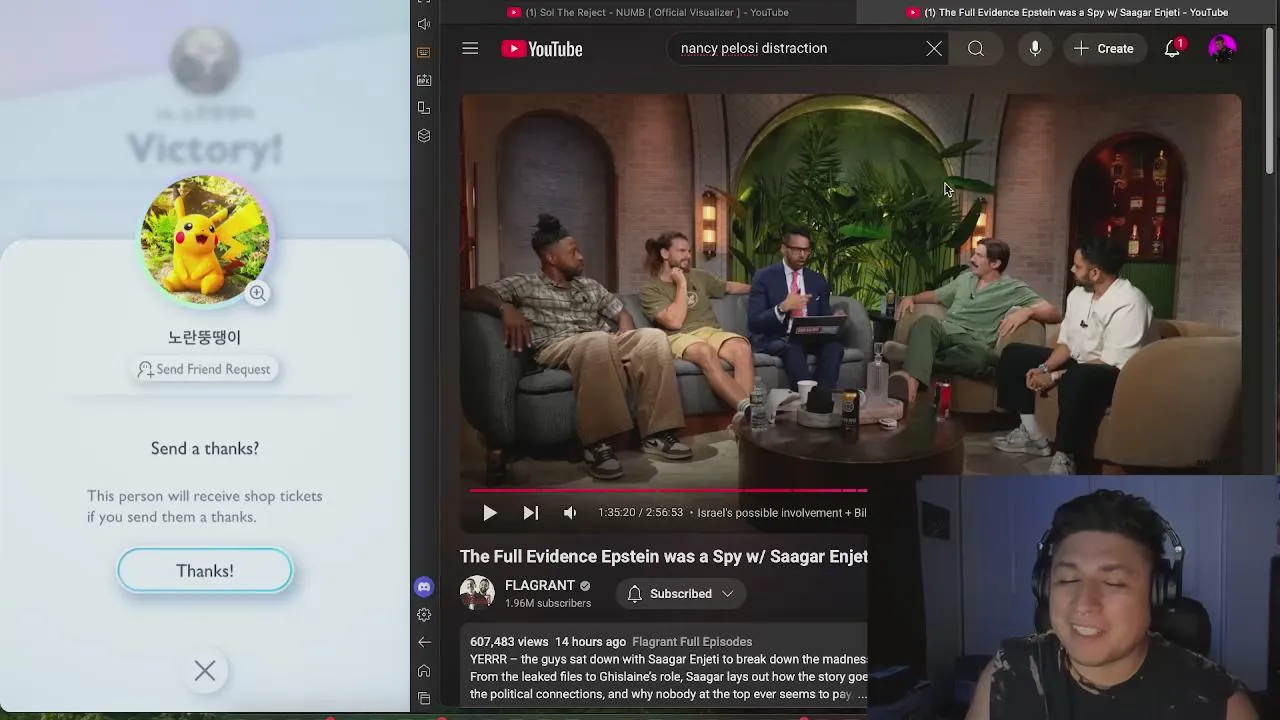This screenshot has width=1280, height=720.
Task: Switch to Full Evidence Epstein tab
Action: tap(1067, 12)
